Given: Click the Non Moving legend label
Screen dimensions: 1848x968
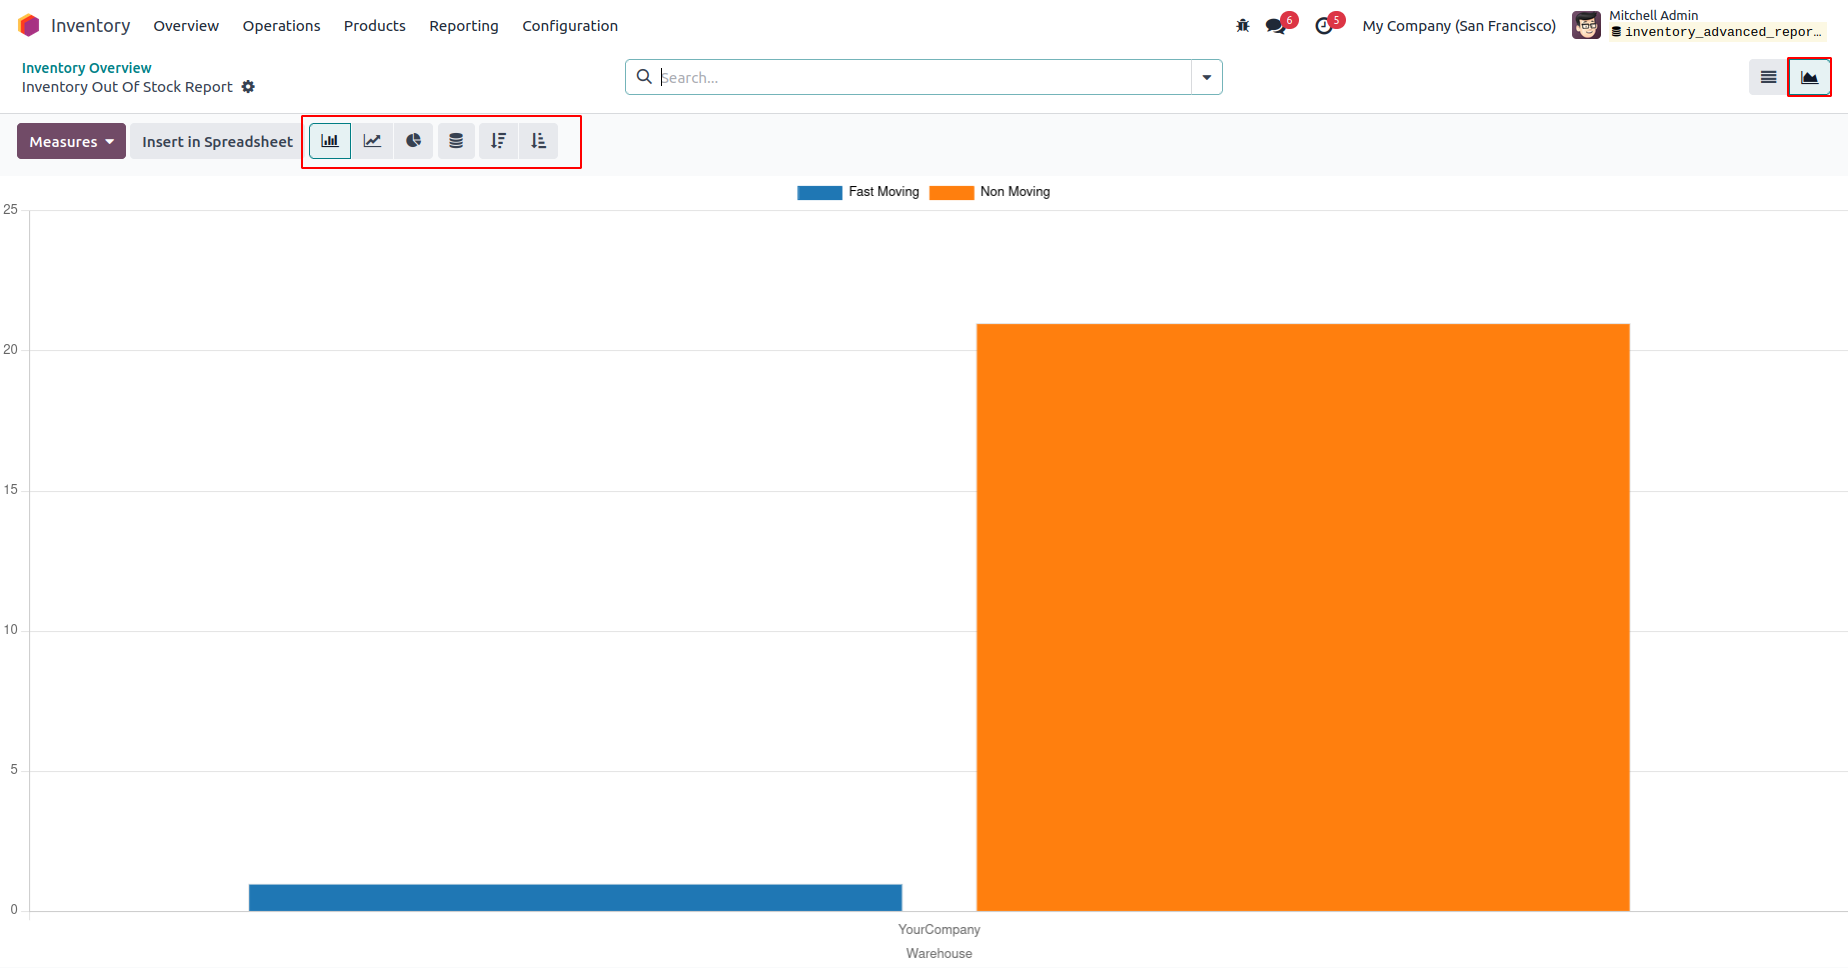Looking at the screenshot, I should (1015, 192).
